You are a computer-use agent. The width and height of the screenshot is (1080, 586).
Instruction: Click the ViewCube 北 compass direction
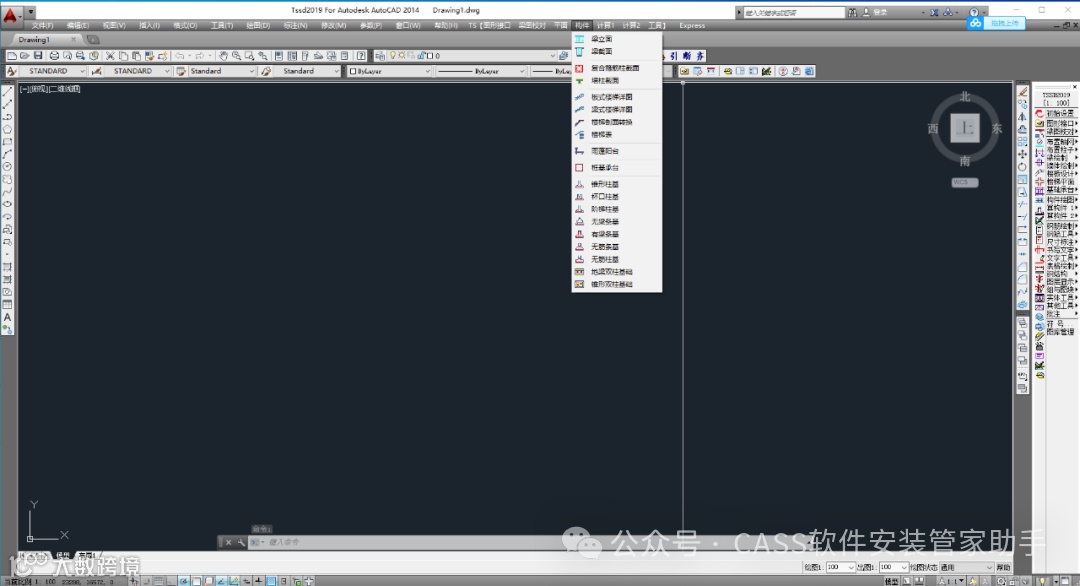[x=965, y=97]
